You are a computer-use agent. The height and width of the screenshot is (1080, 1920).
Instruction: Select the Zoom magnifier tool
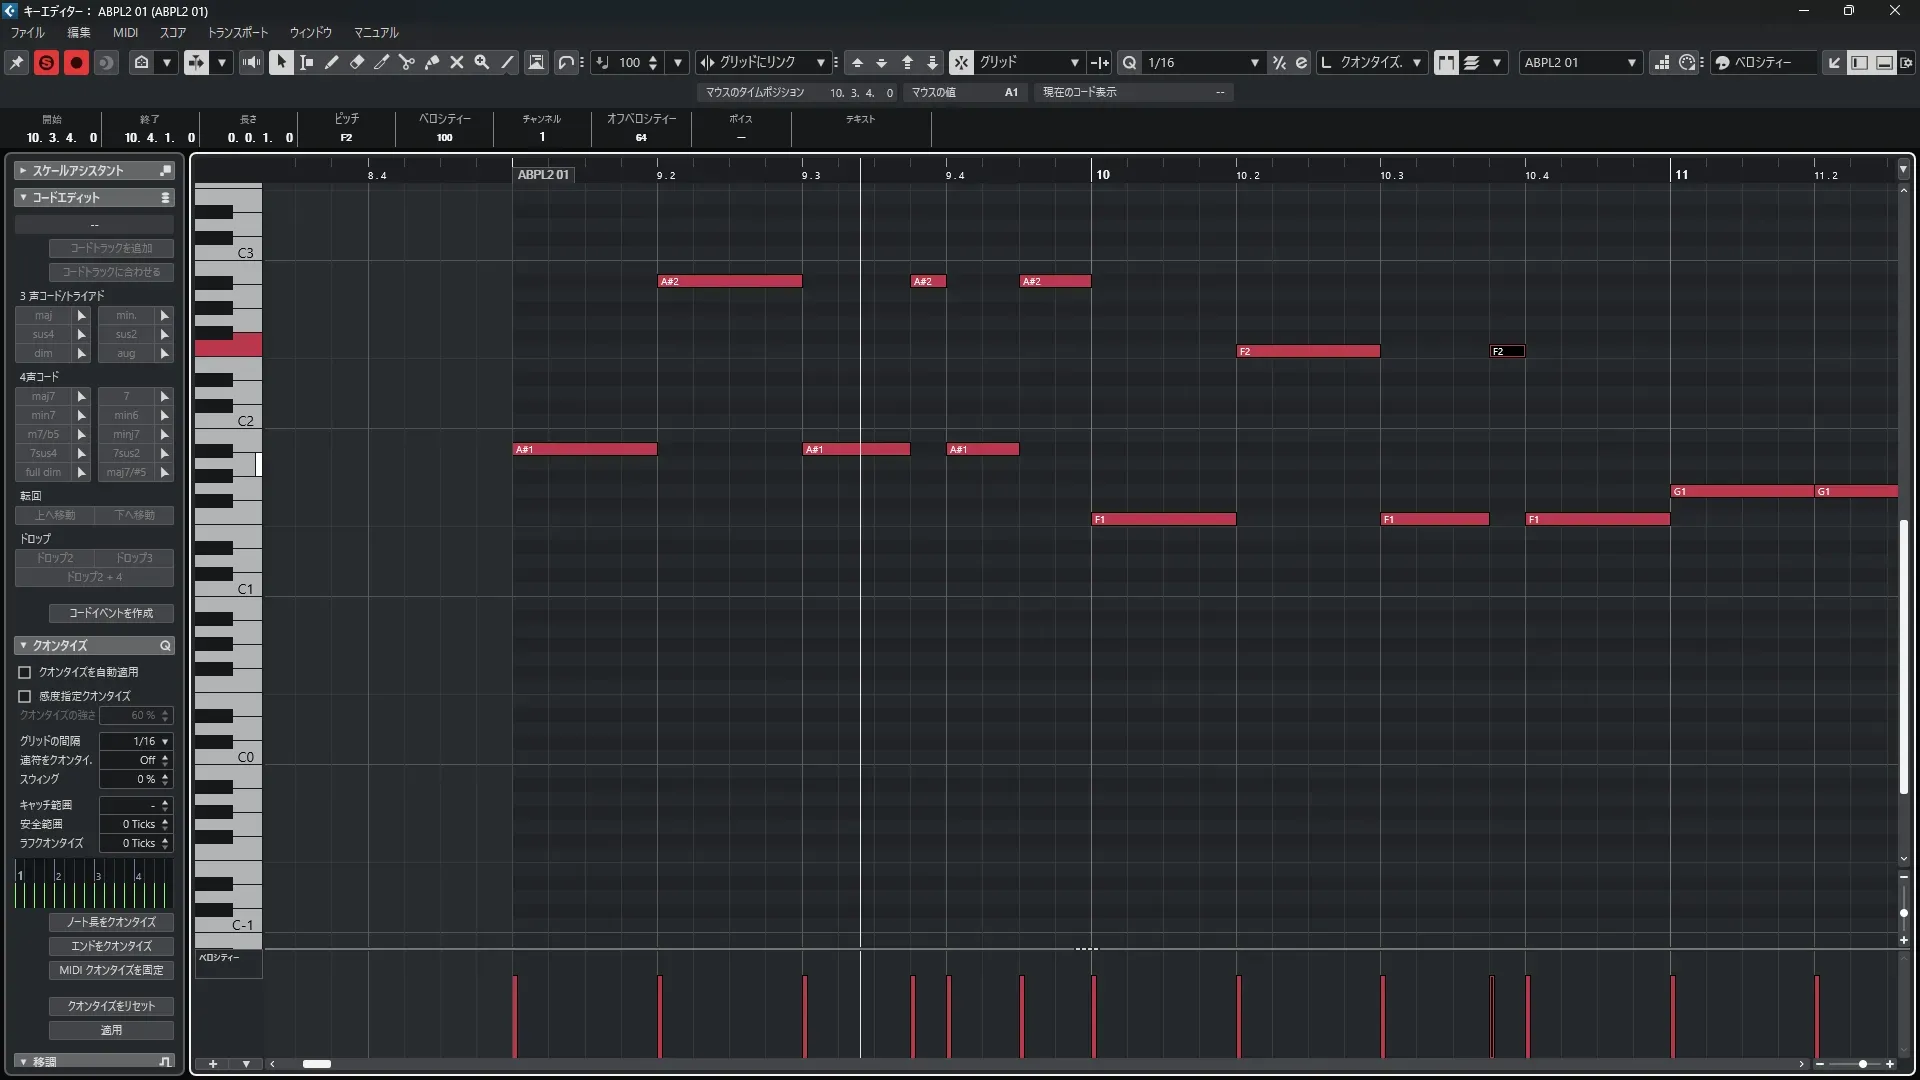[482, 62]
